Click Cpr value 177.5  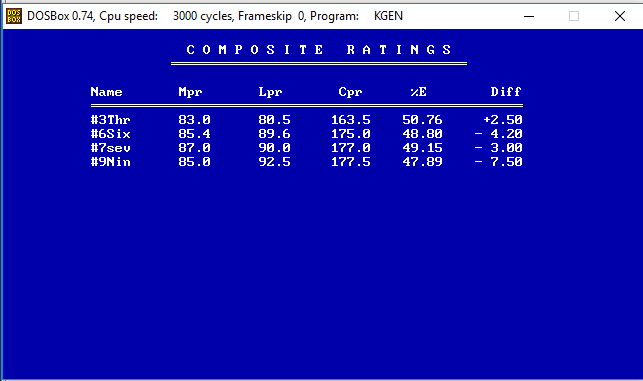point(351,162)
